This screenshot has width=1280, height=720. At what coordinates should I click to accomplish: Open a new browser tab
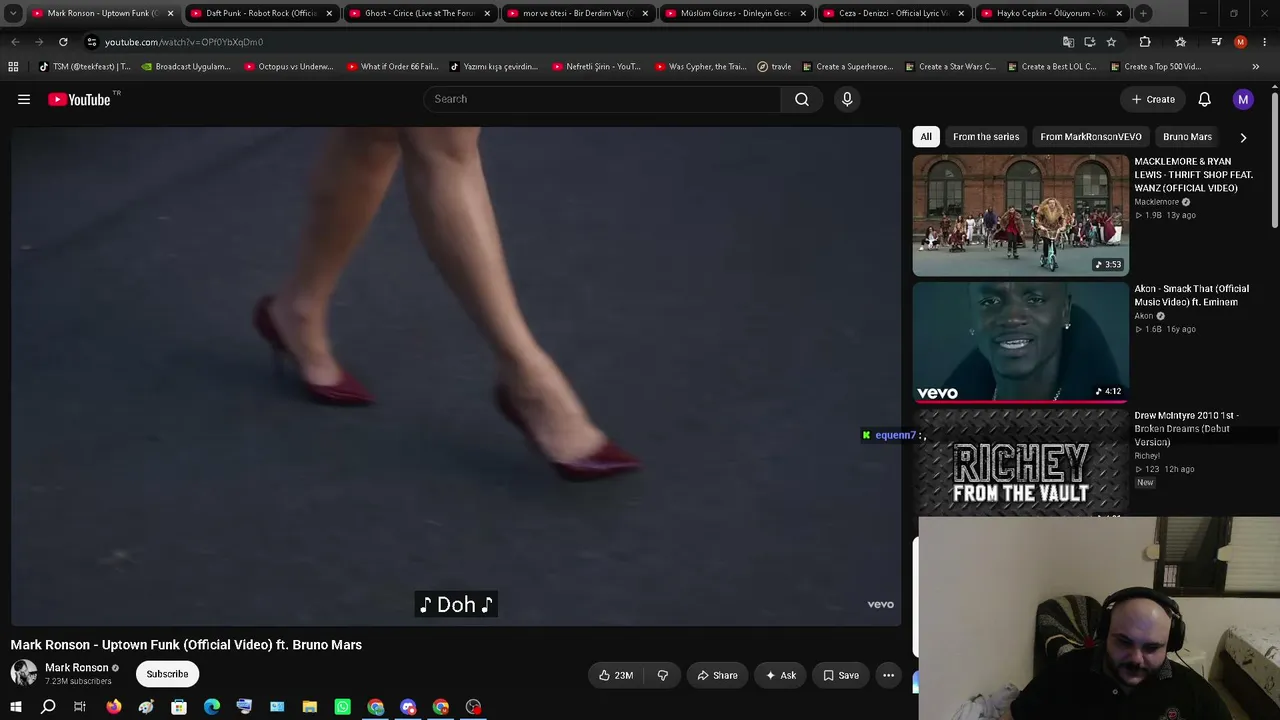pos(1143,13)
